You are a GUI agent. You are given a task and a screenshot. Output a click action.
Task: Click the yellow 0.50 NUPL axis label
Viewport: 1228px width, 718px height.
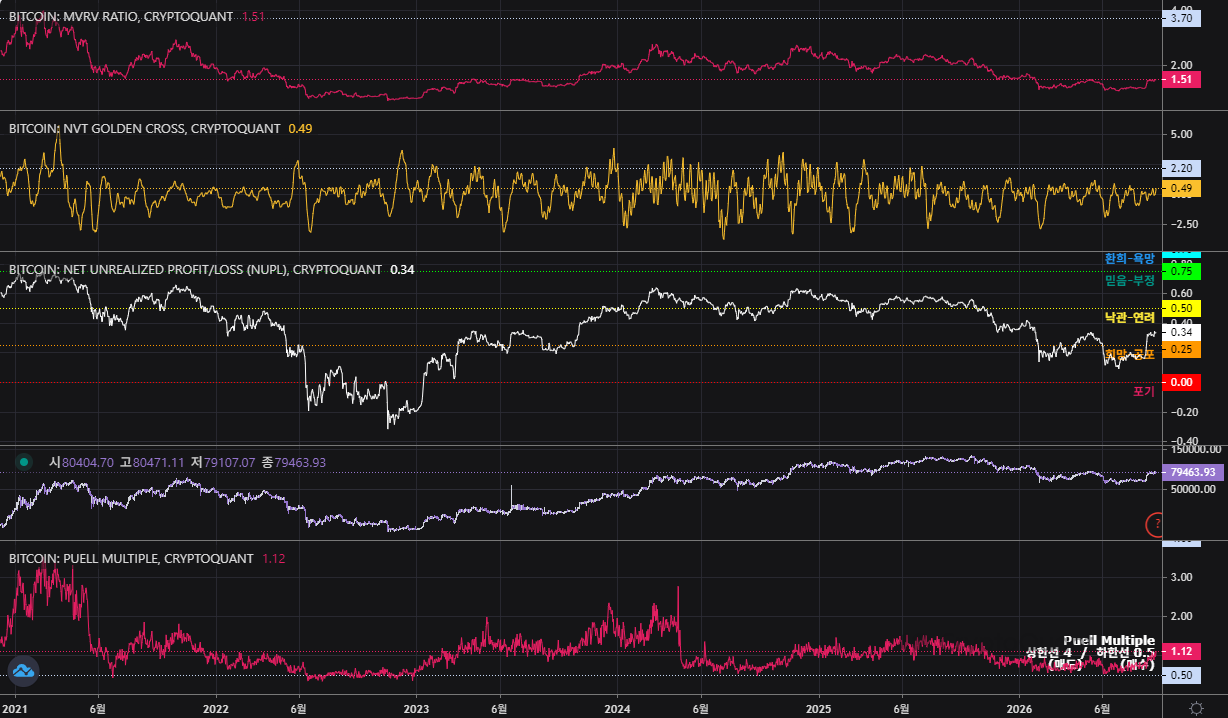[1181, 308]
